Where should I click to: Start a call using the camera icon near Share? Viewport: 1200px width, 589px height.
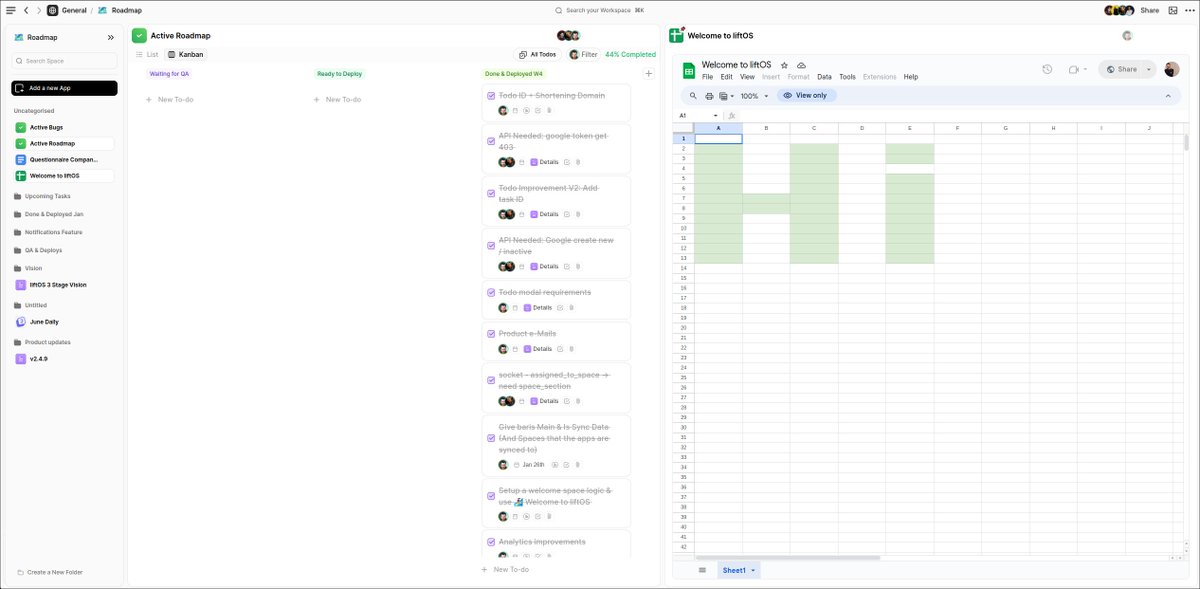(1074, 69)
